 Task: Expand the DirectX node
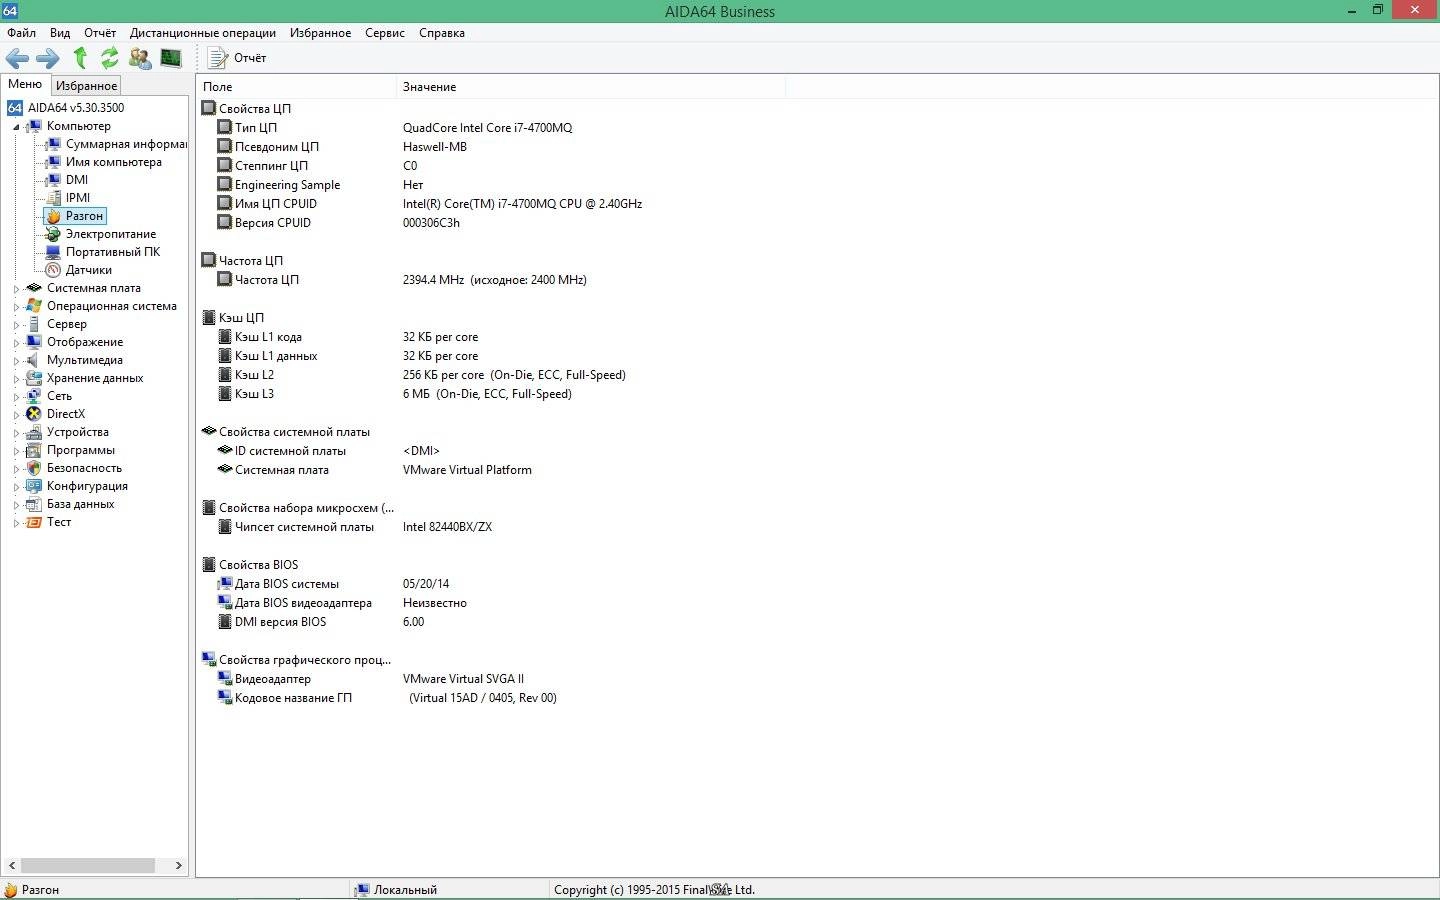pos(16,415)
